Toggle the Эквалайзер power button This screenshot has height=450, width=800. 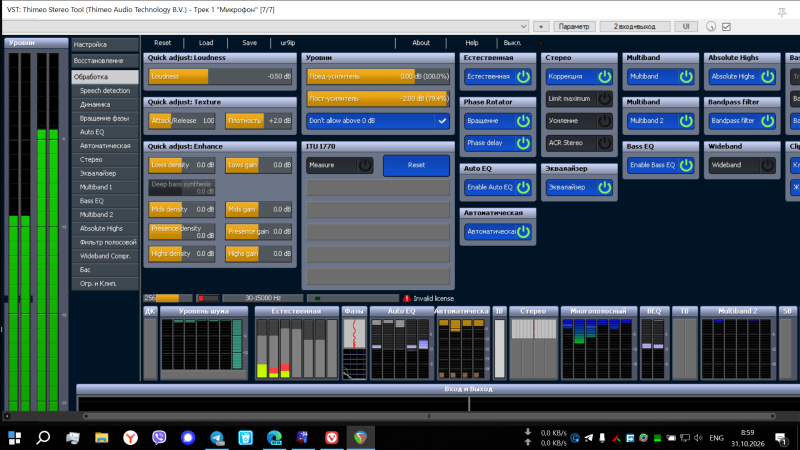click(x=605, y=187)
